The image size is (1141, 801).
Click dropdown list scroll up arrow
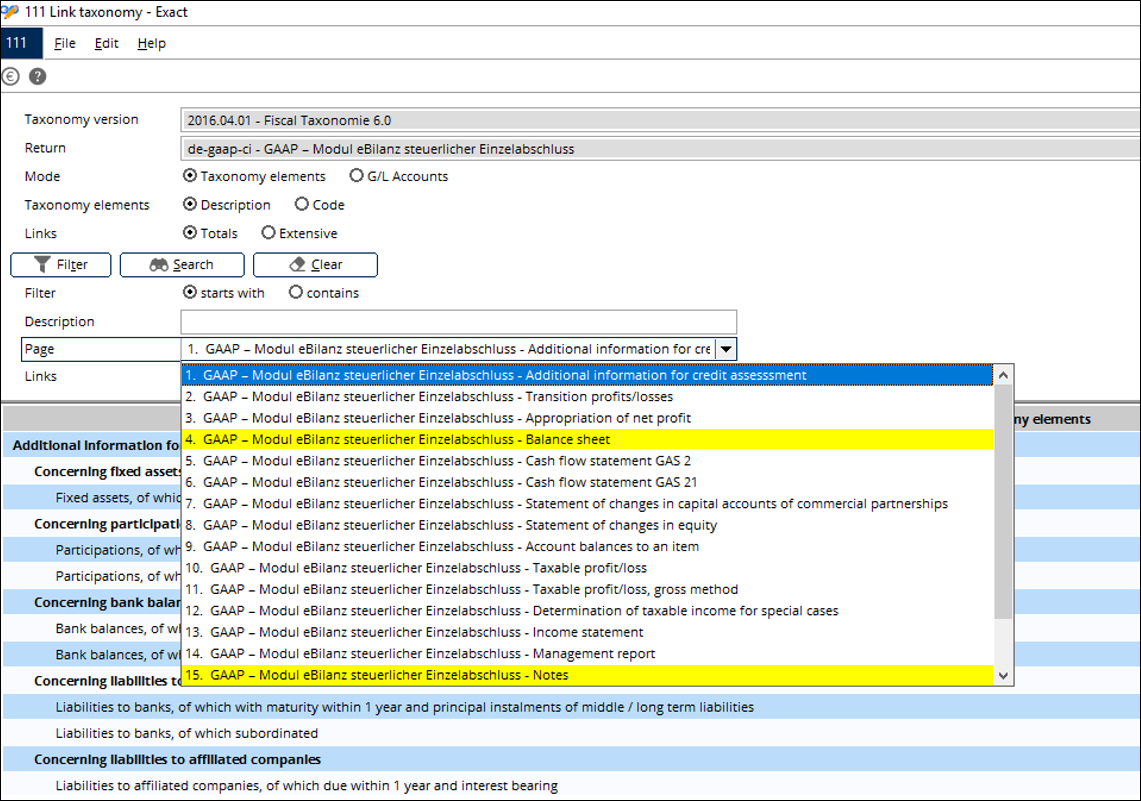tap(1003, 375)
